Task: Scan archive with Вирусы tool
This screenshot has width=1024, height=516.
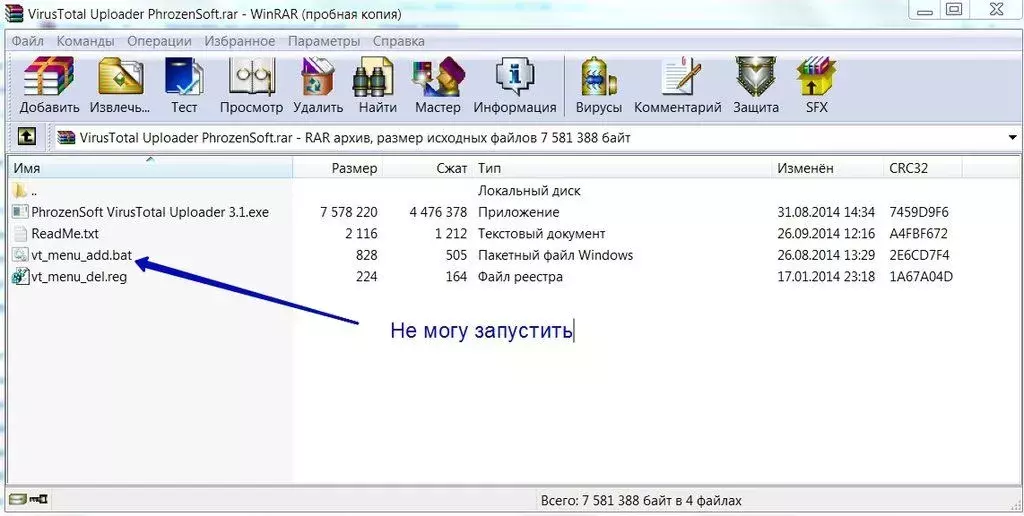Action: (598, 77)
